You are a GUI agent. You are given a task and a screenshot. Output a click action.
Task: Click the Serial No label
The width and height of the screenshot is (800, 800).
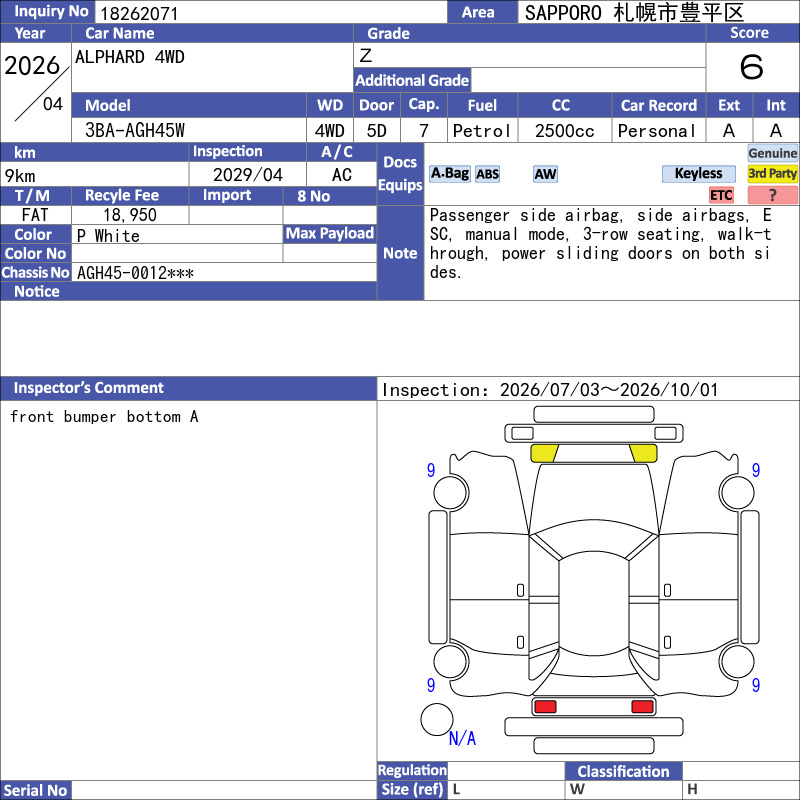point(35,790)
